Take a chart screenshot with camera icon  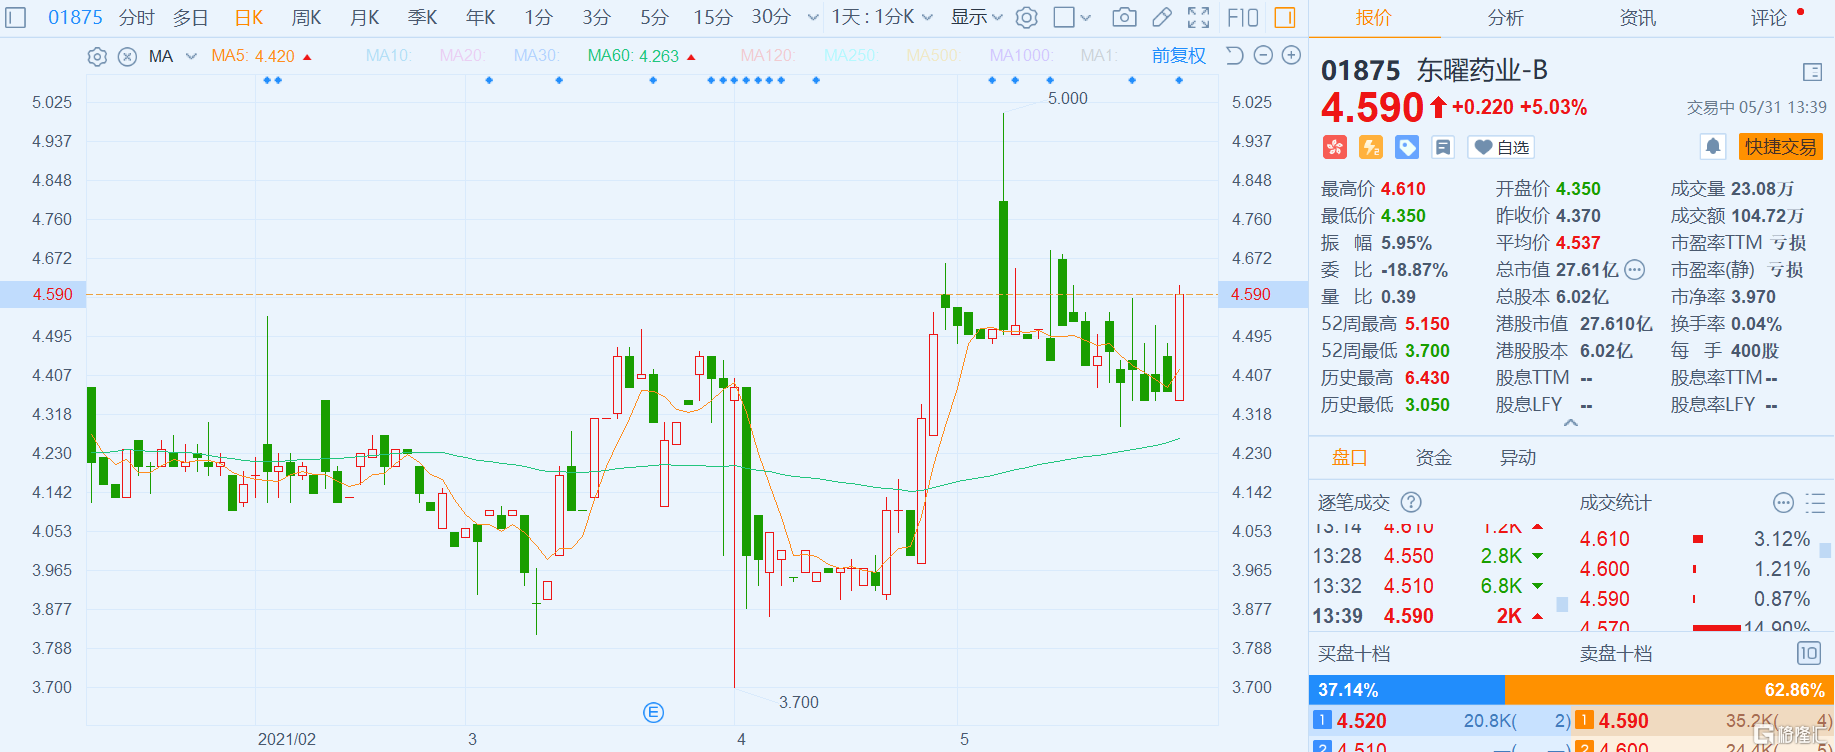click(x=1124, y=17)
